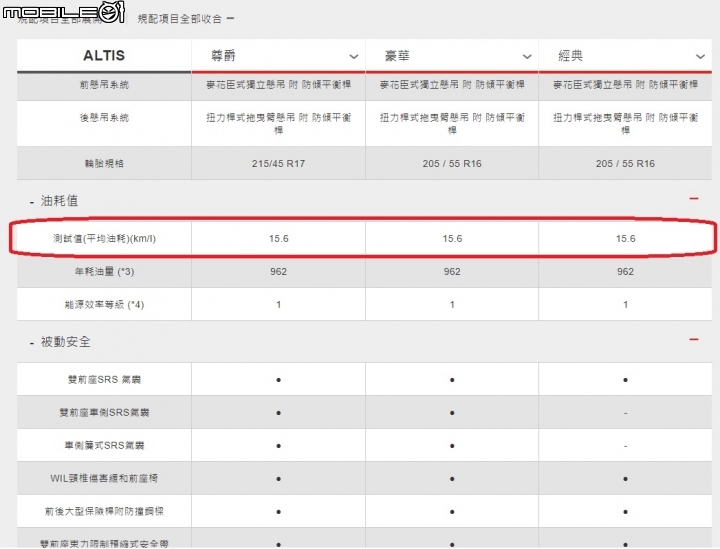The height and width of the screenshot is (549, 720).
Task: Open the 經典 trim dropdown
Action: pyautogui.click(x=700, y=56)
